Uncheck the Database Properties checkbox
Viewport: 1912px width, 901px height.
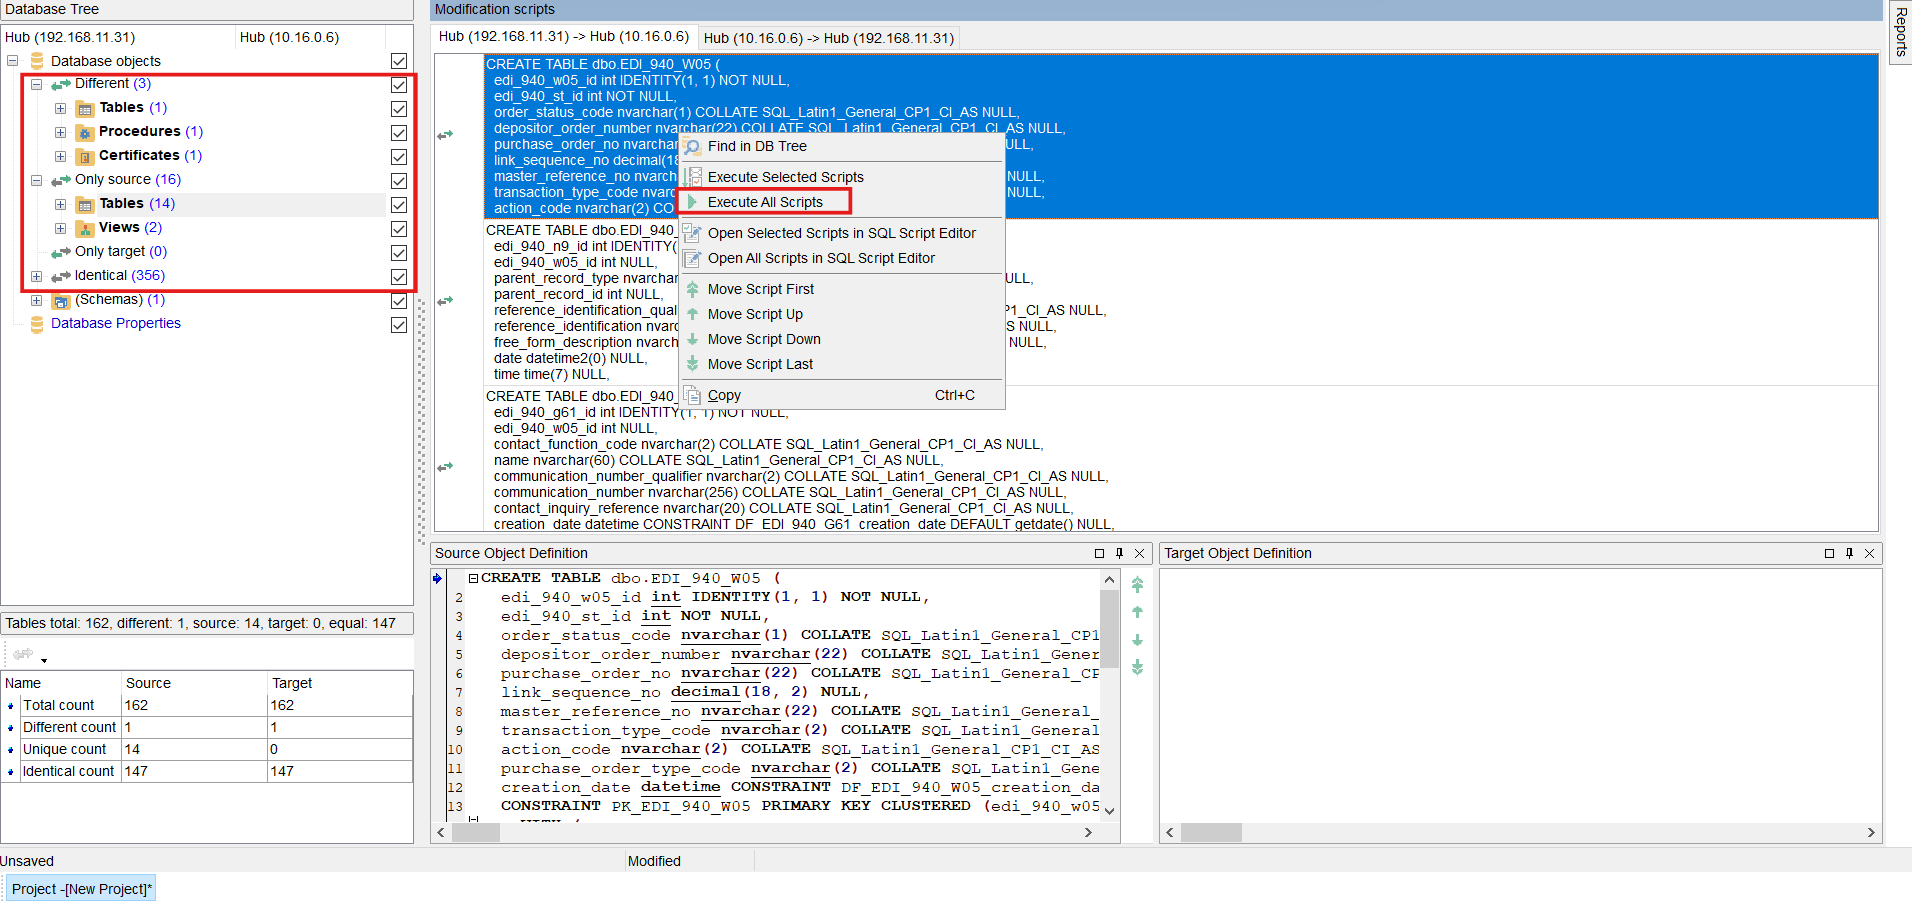[x=398, y=324]
